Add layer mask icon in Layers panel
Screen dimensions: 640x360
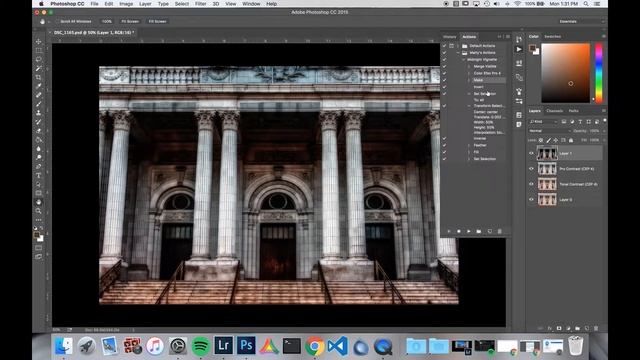(x=559, y=328)
